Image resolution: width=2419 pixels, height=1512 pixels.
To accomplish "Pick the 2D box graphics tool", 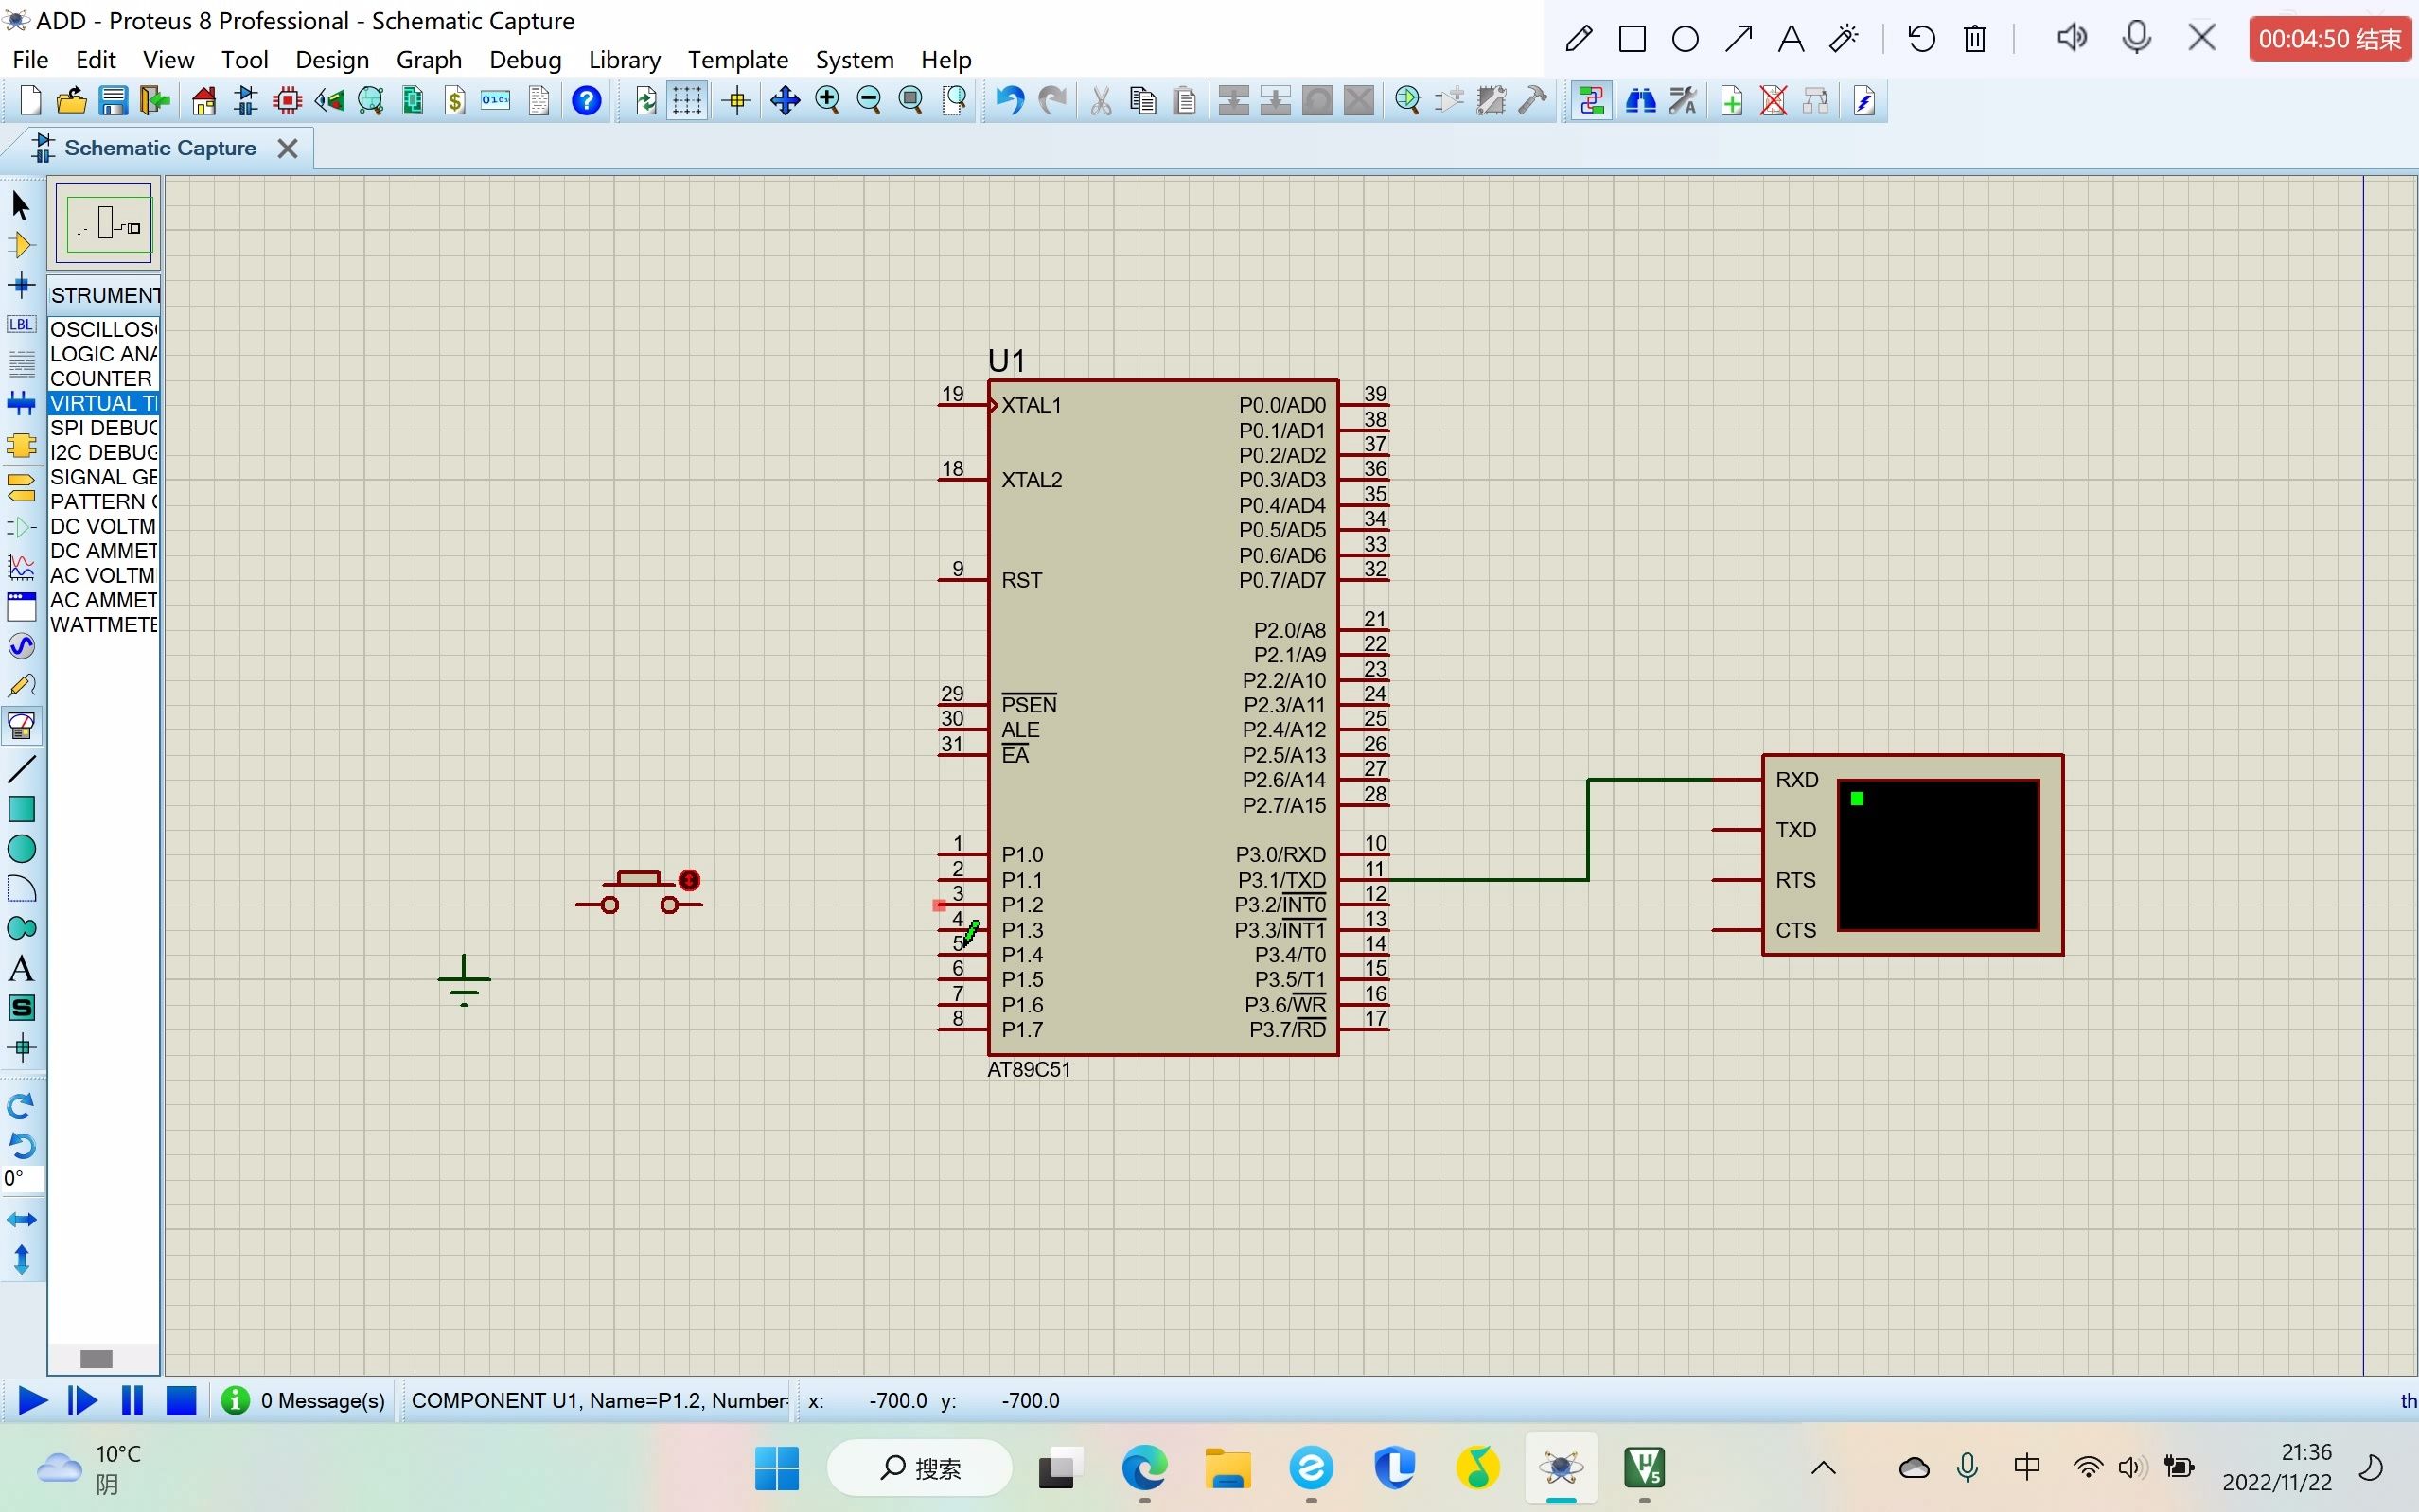I will 21,809.
